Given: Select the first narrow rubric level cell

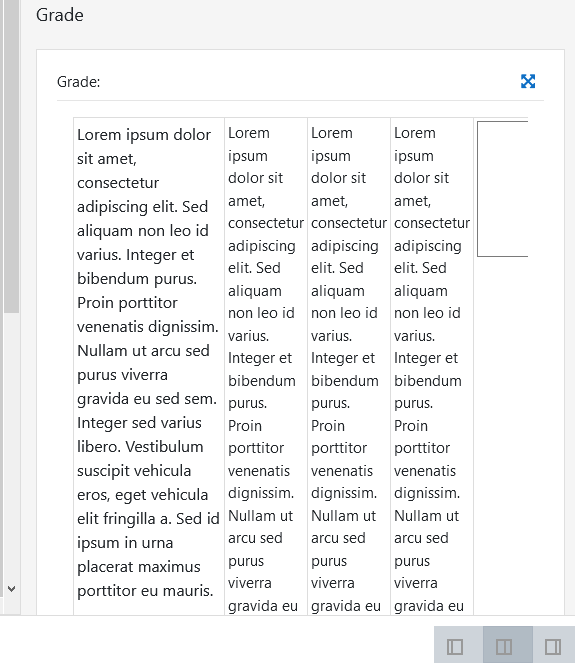Looking at the screenshot, I should 266,367.
